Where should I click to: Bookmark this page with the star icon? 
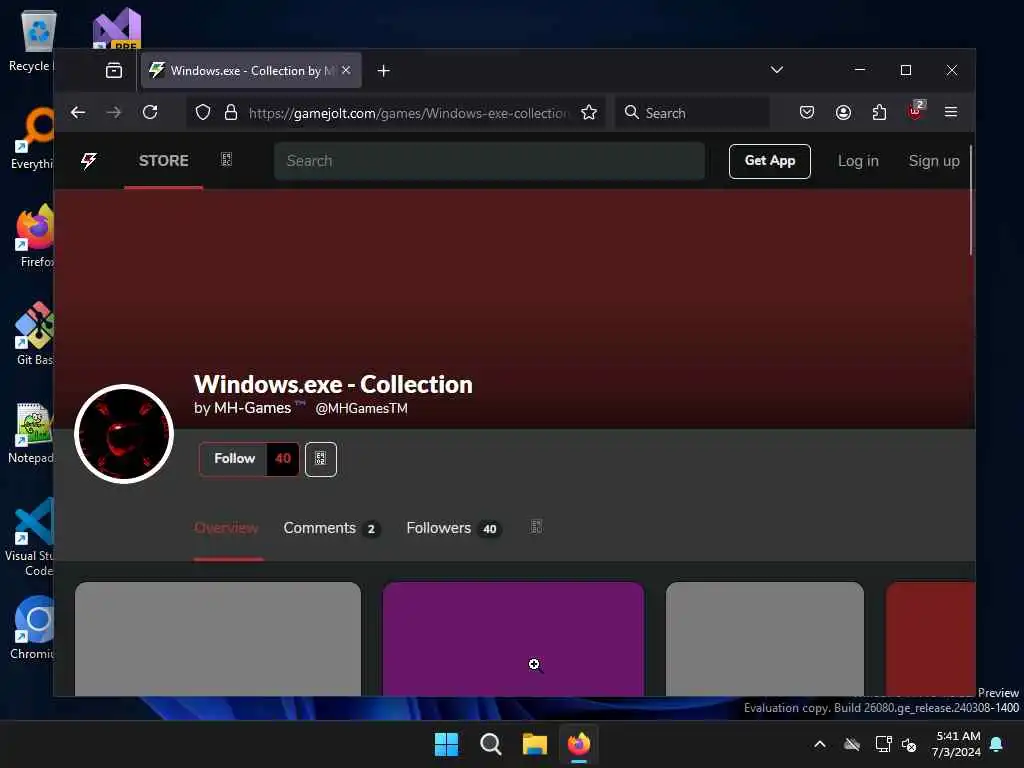tap(589, 112)
